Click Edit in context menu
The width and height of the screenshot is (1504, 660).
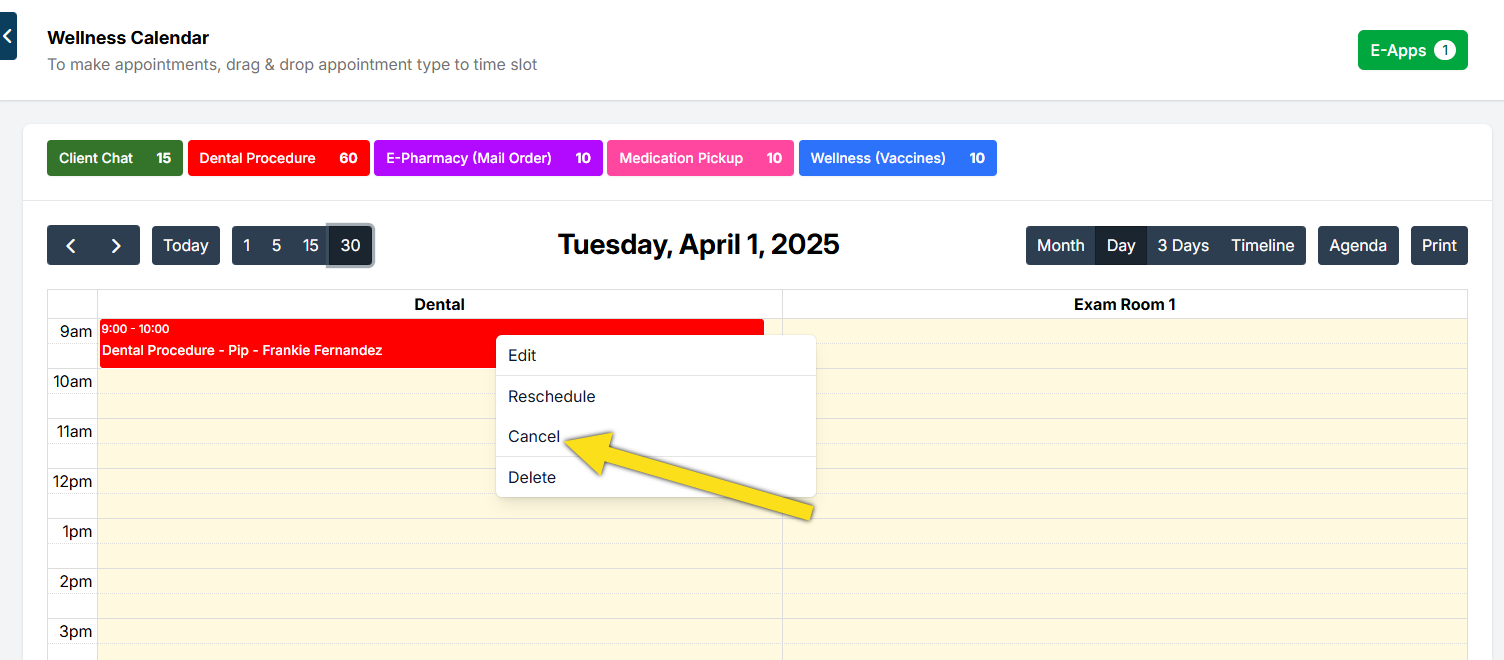click(522, 356)
